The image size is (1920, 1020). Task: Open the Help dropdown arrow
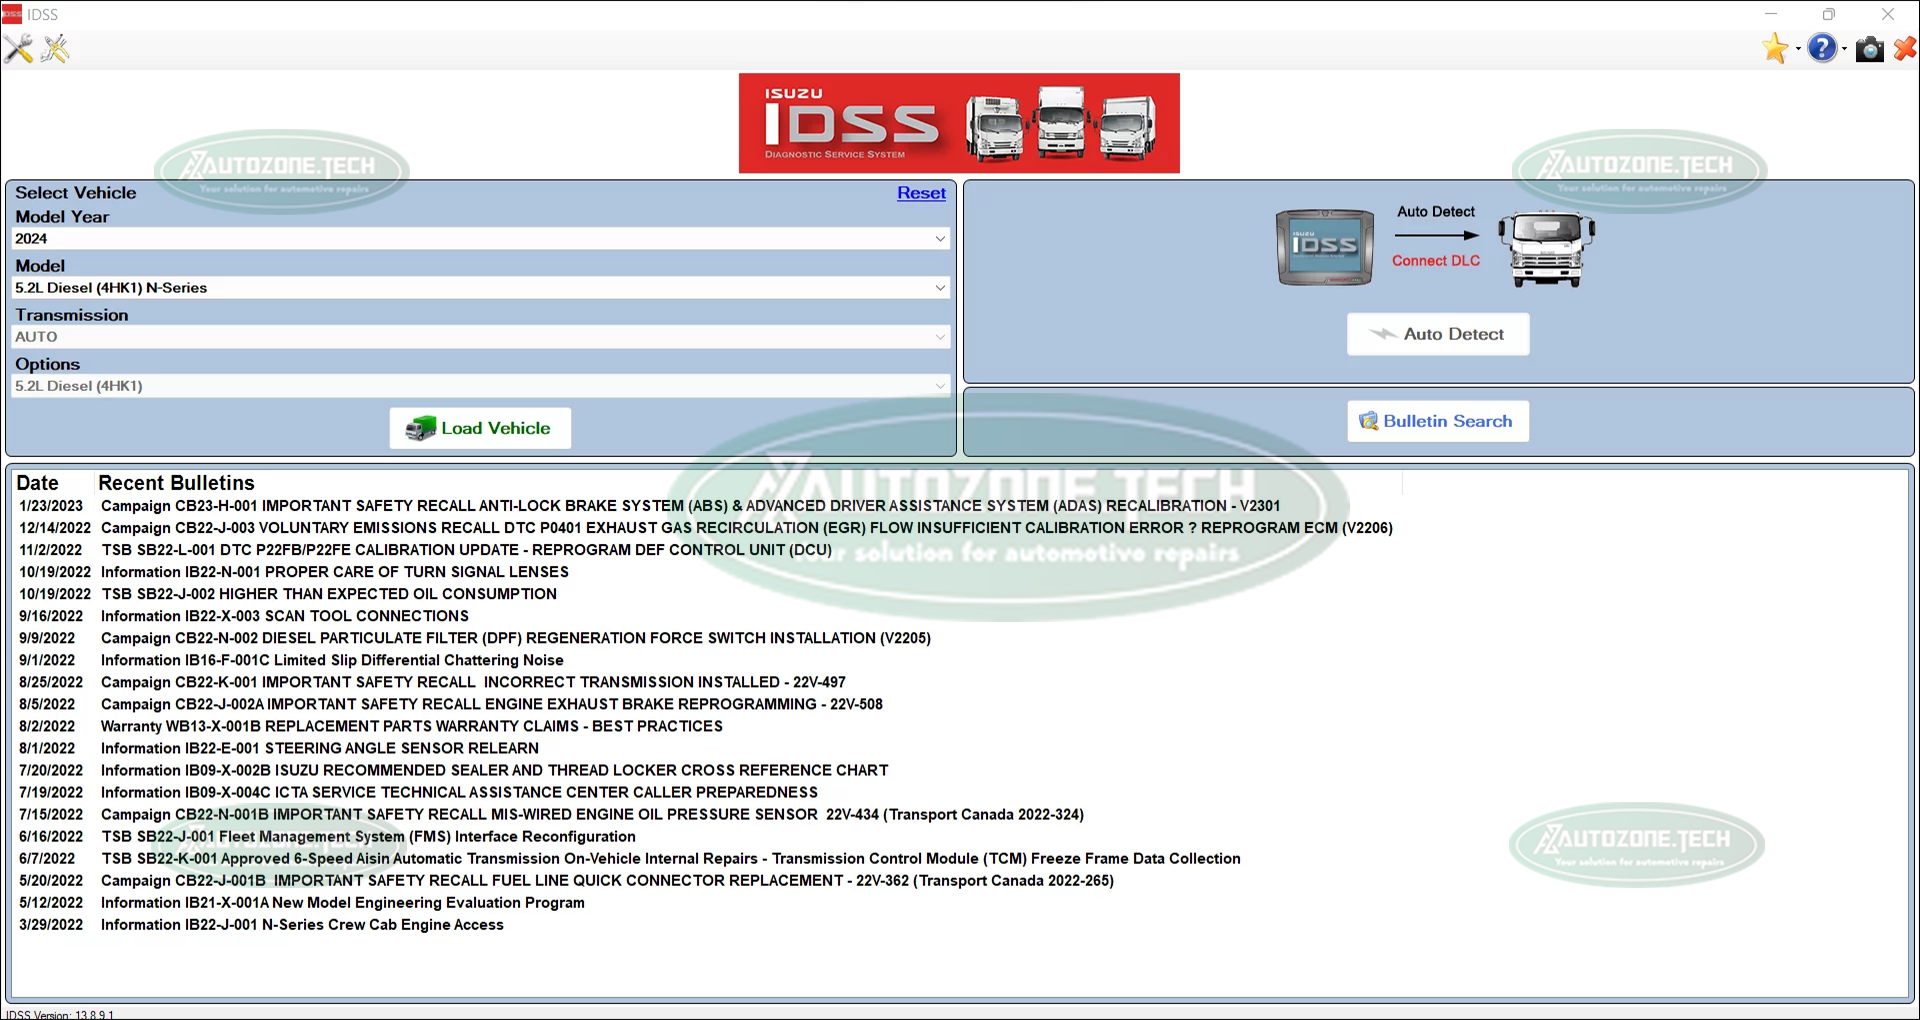pos(1844,48)
